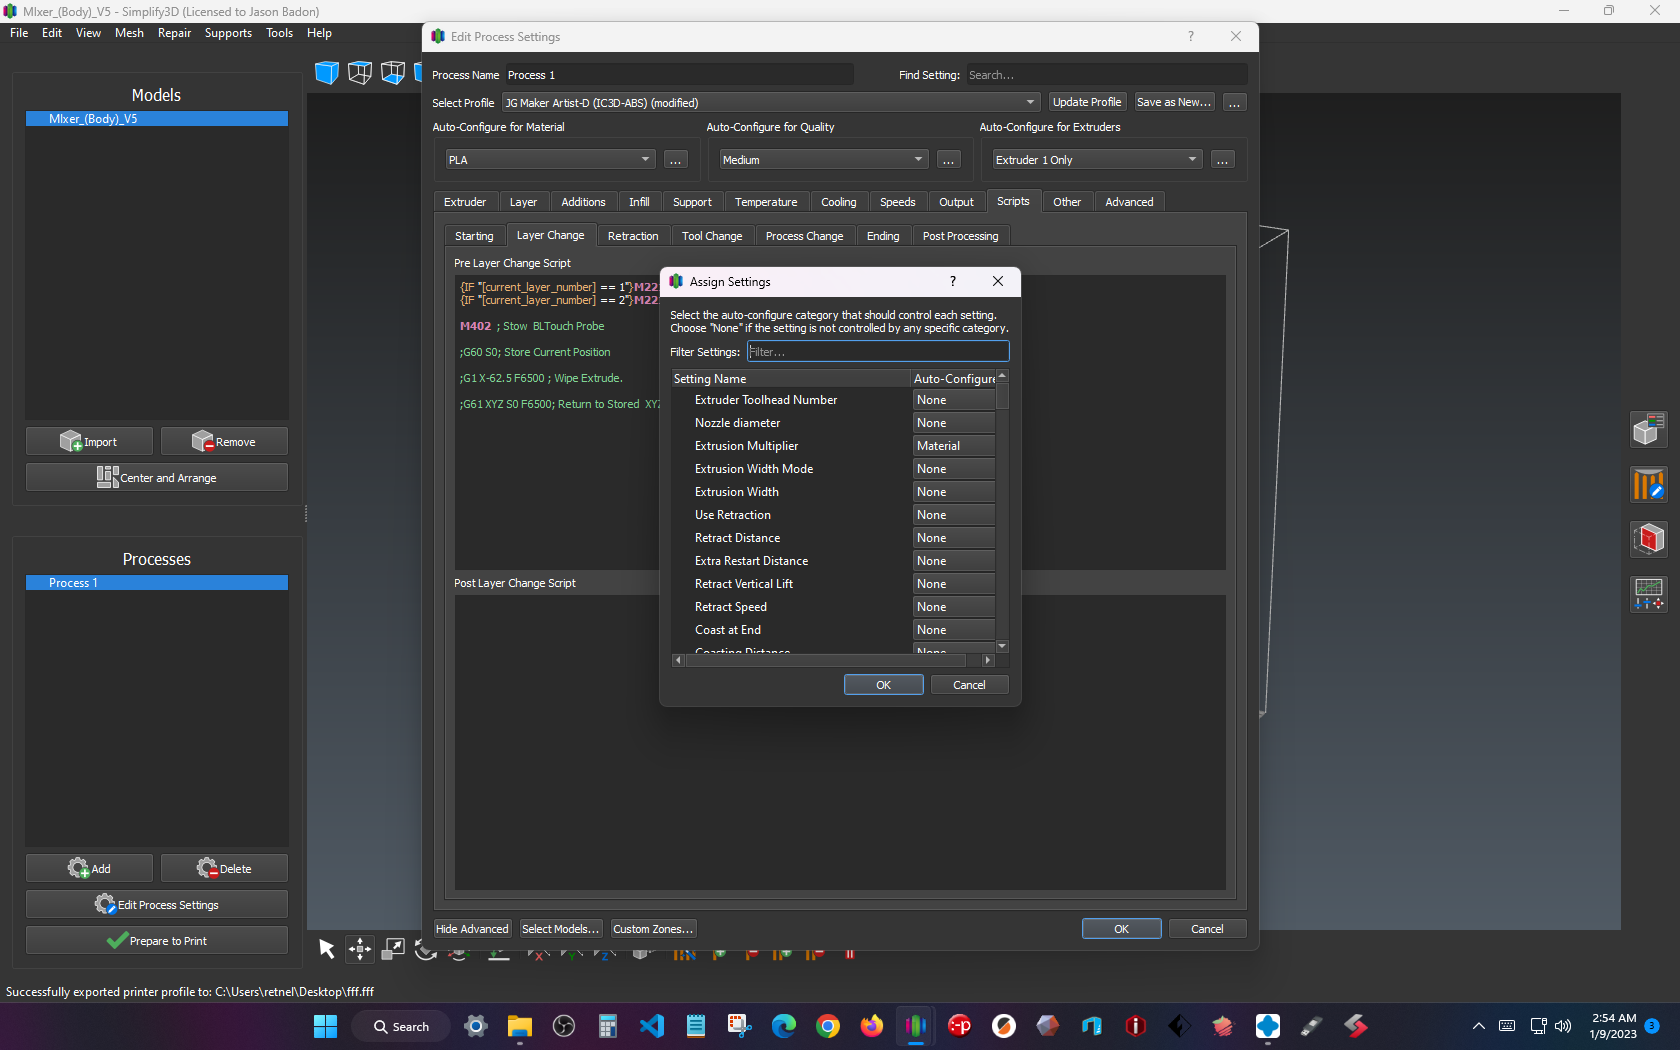Click the Find Setting search field
Image resolution: width=1680 pixels, height=1050 pixels.
[x=1106, y=75]
